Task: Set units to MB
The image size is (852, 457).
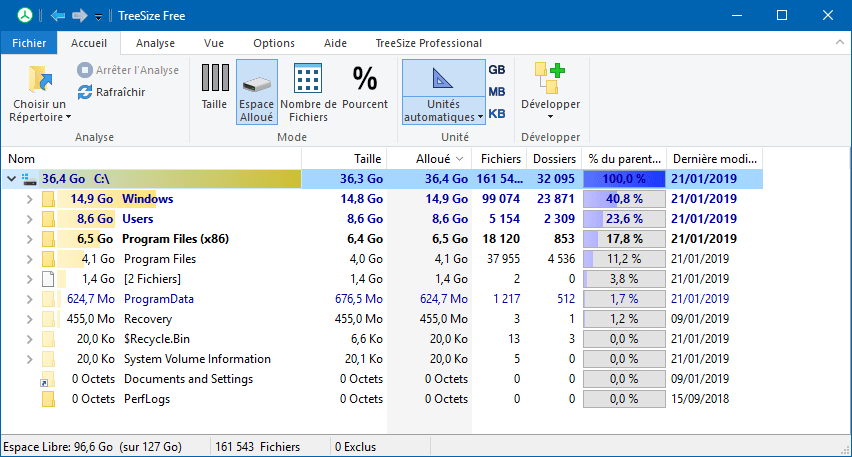Action: click(497, 92)
